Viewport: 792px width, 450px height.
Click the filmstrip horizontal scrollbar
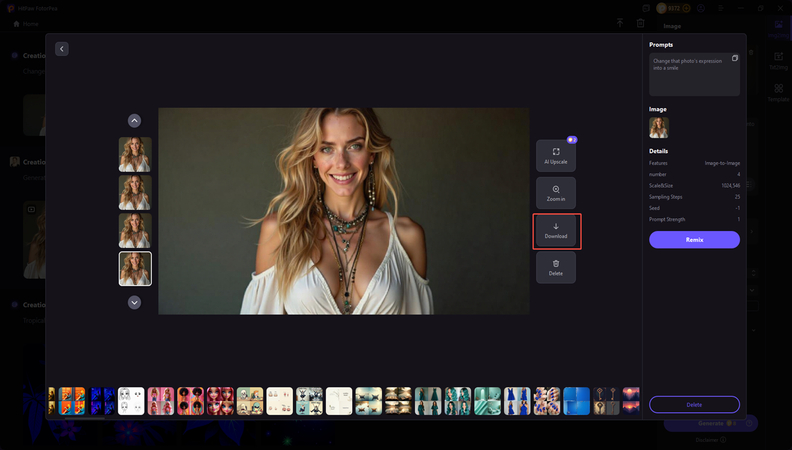[x=84, y=418]
